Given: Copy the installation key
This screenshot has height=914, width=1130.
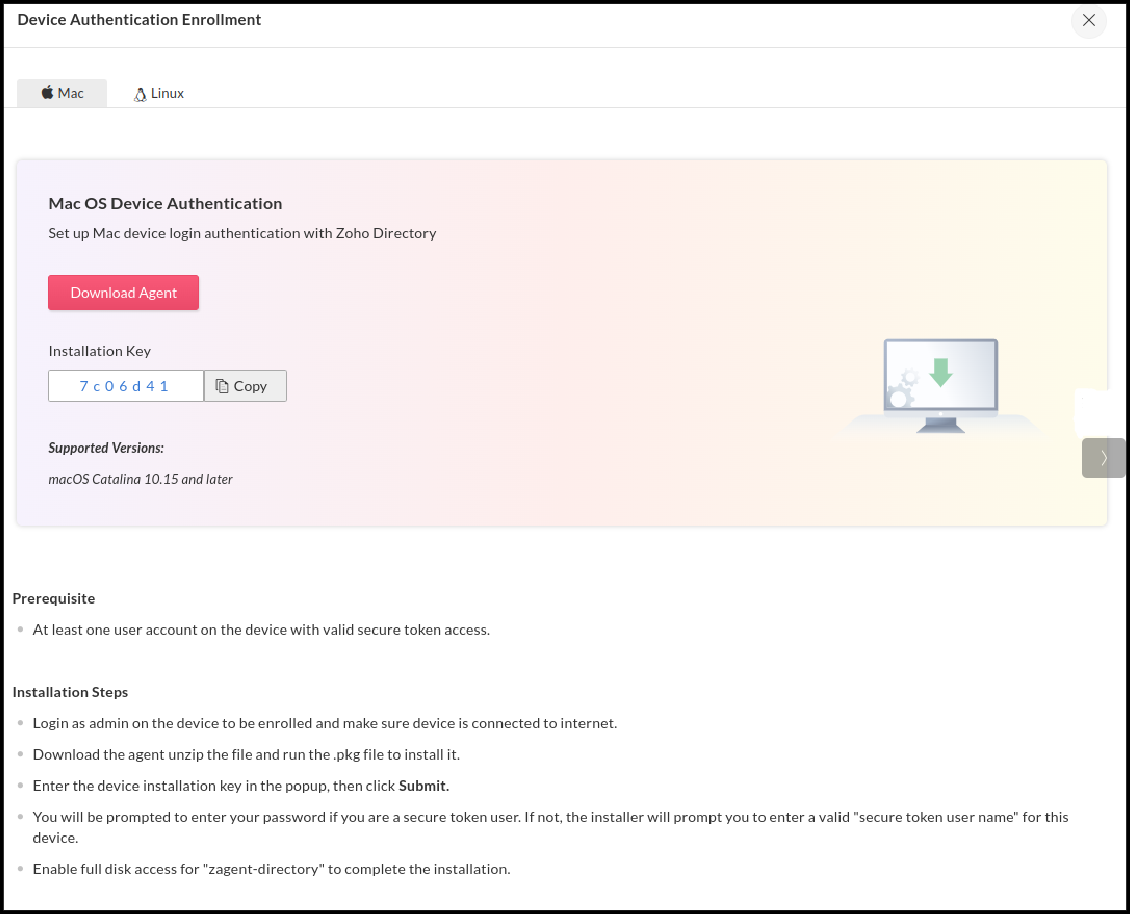Looking at the screenshot, I should [x=245, y=386].
